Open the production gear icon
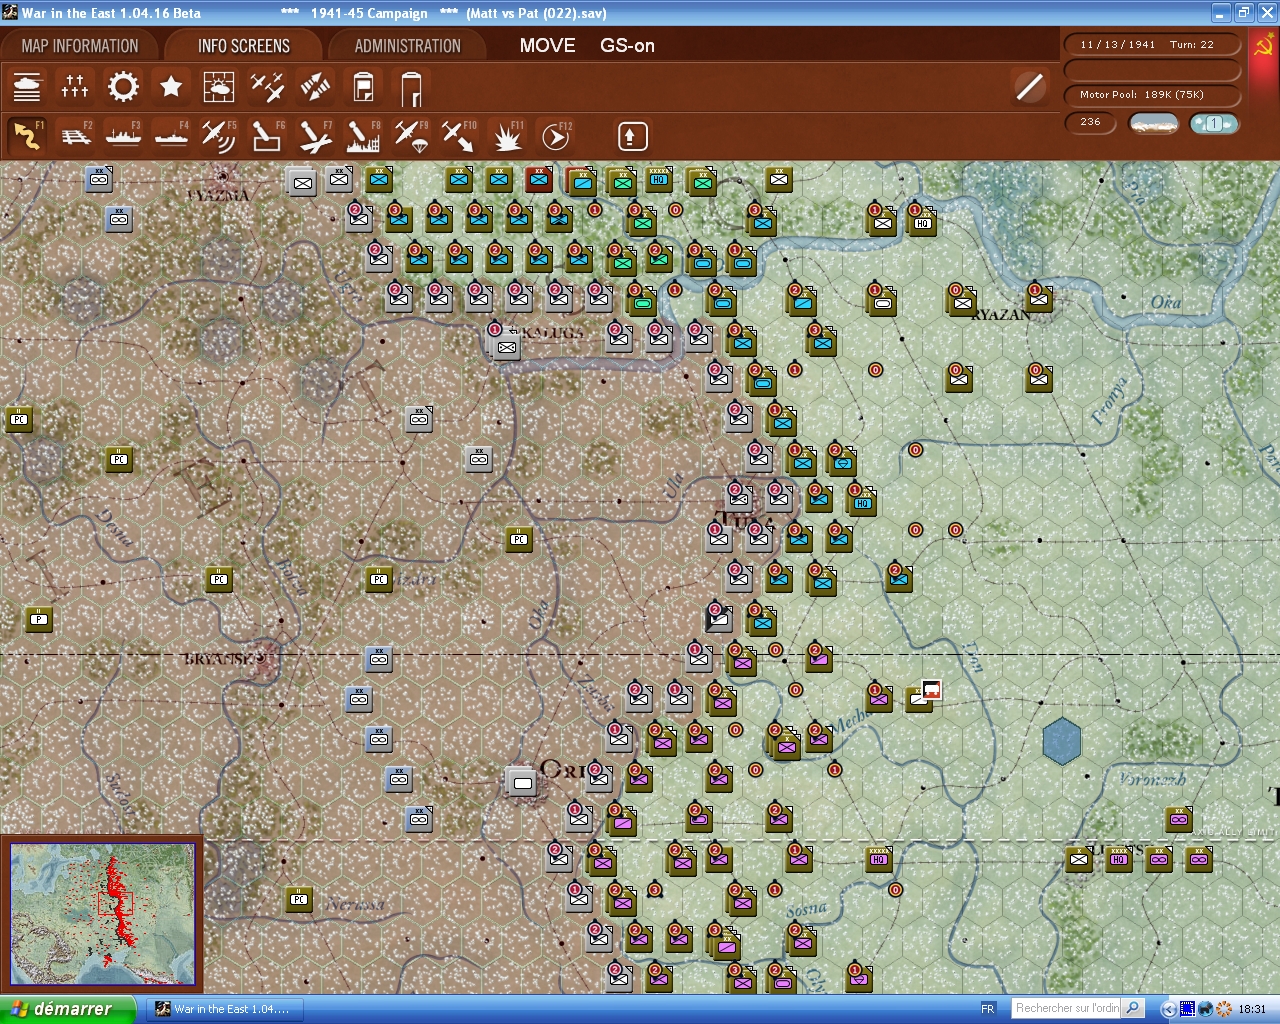Viewport: 1280px width, 1024px height. pyautogui.click(x=123, y=87)
